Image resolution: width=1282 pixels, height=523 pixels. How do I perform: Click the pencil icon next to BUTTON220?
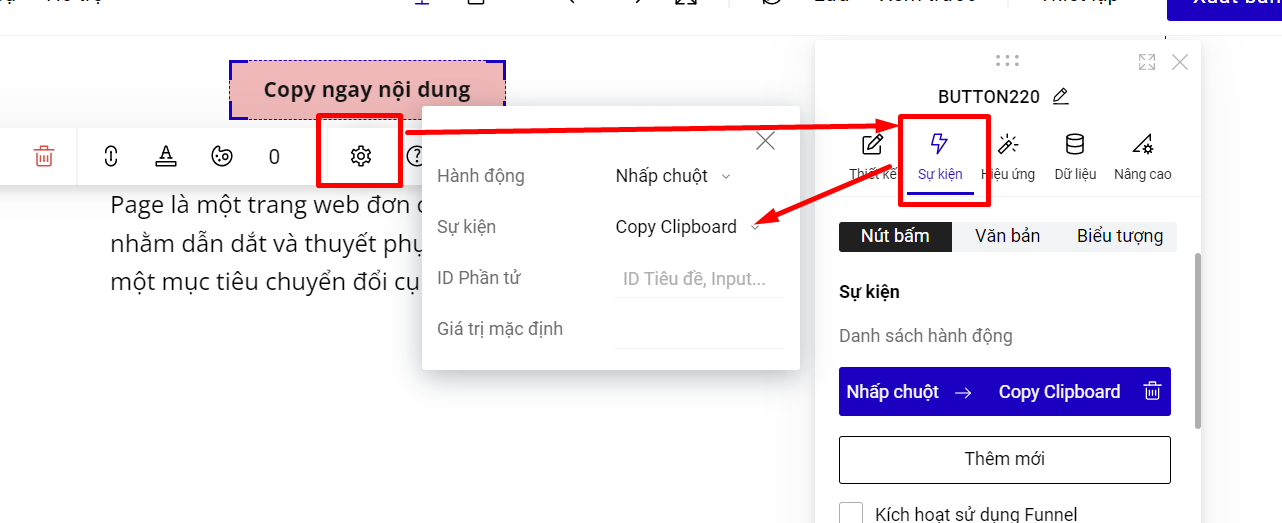pos(1061,97)
